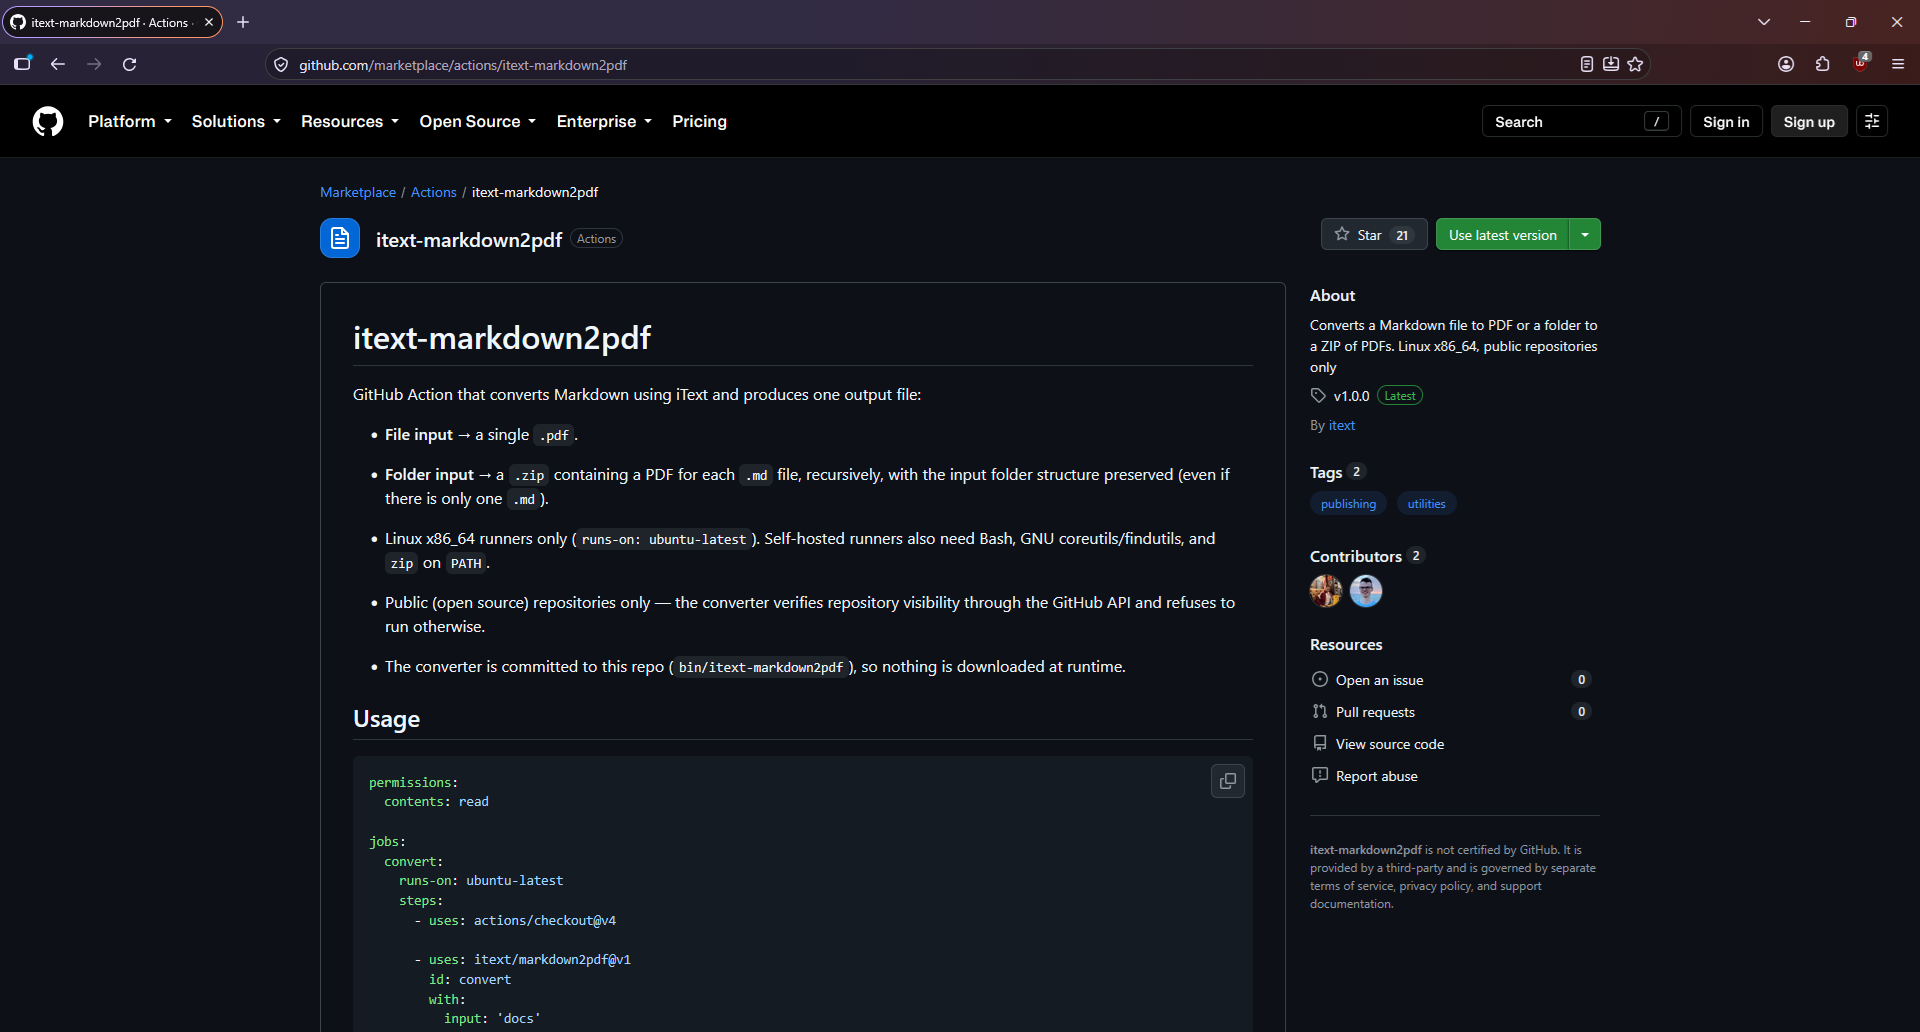
Task: Star this action
Action: point(1374,235)
